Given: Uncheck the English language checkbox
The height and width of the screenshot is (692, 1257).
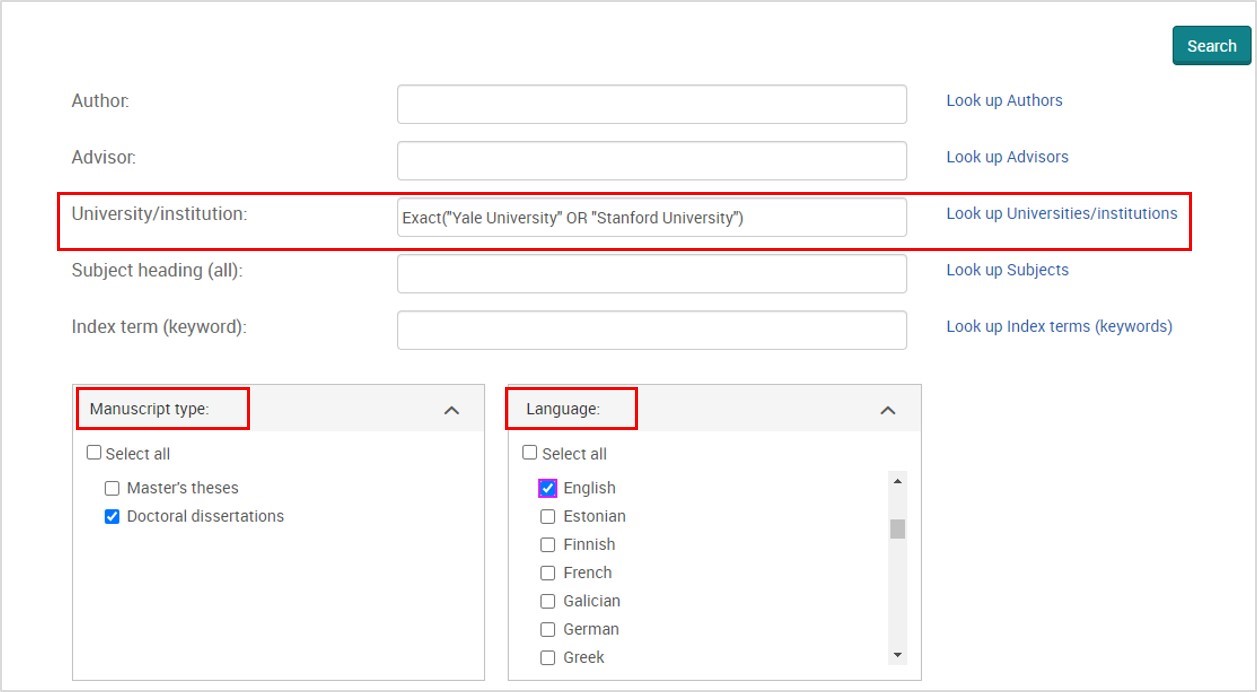Looking at the screenshot, I should (548, 488).
